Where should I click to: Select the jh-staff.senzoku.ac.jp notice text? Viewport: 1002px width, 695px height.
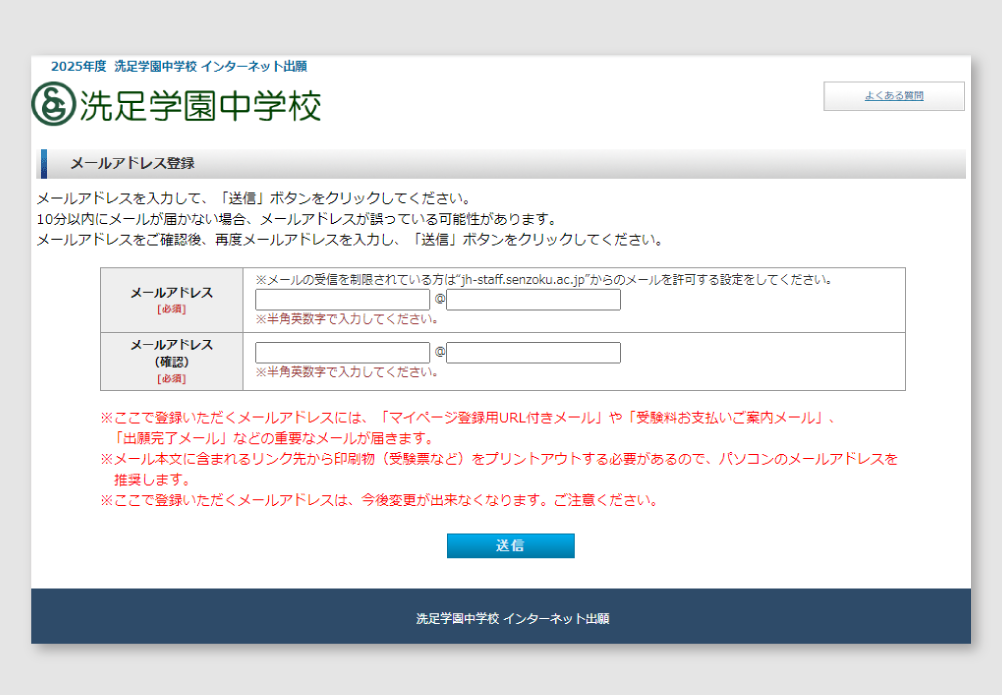point(543,280)
